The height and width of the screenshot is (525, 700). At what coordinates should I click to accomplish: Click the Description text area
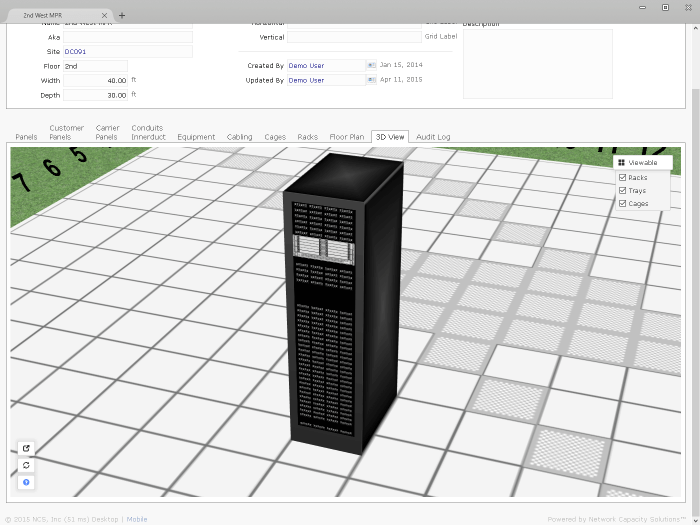[537, 63]
